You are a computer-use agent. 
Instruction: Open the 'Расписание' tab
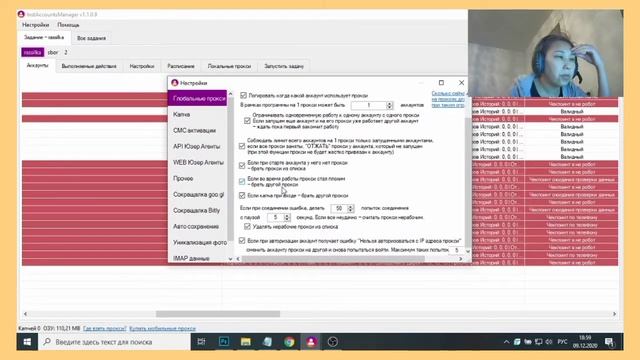coord(181,66)
